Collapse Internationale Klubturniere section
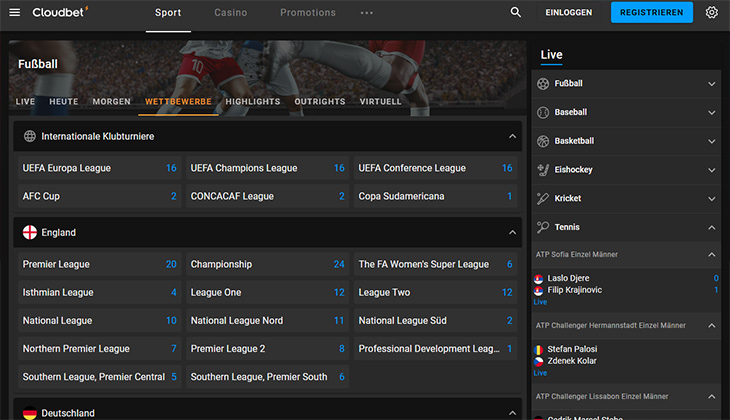 [512, 136]
